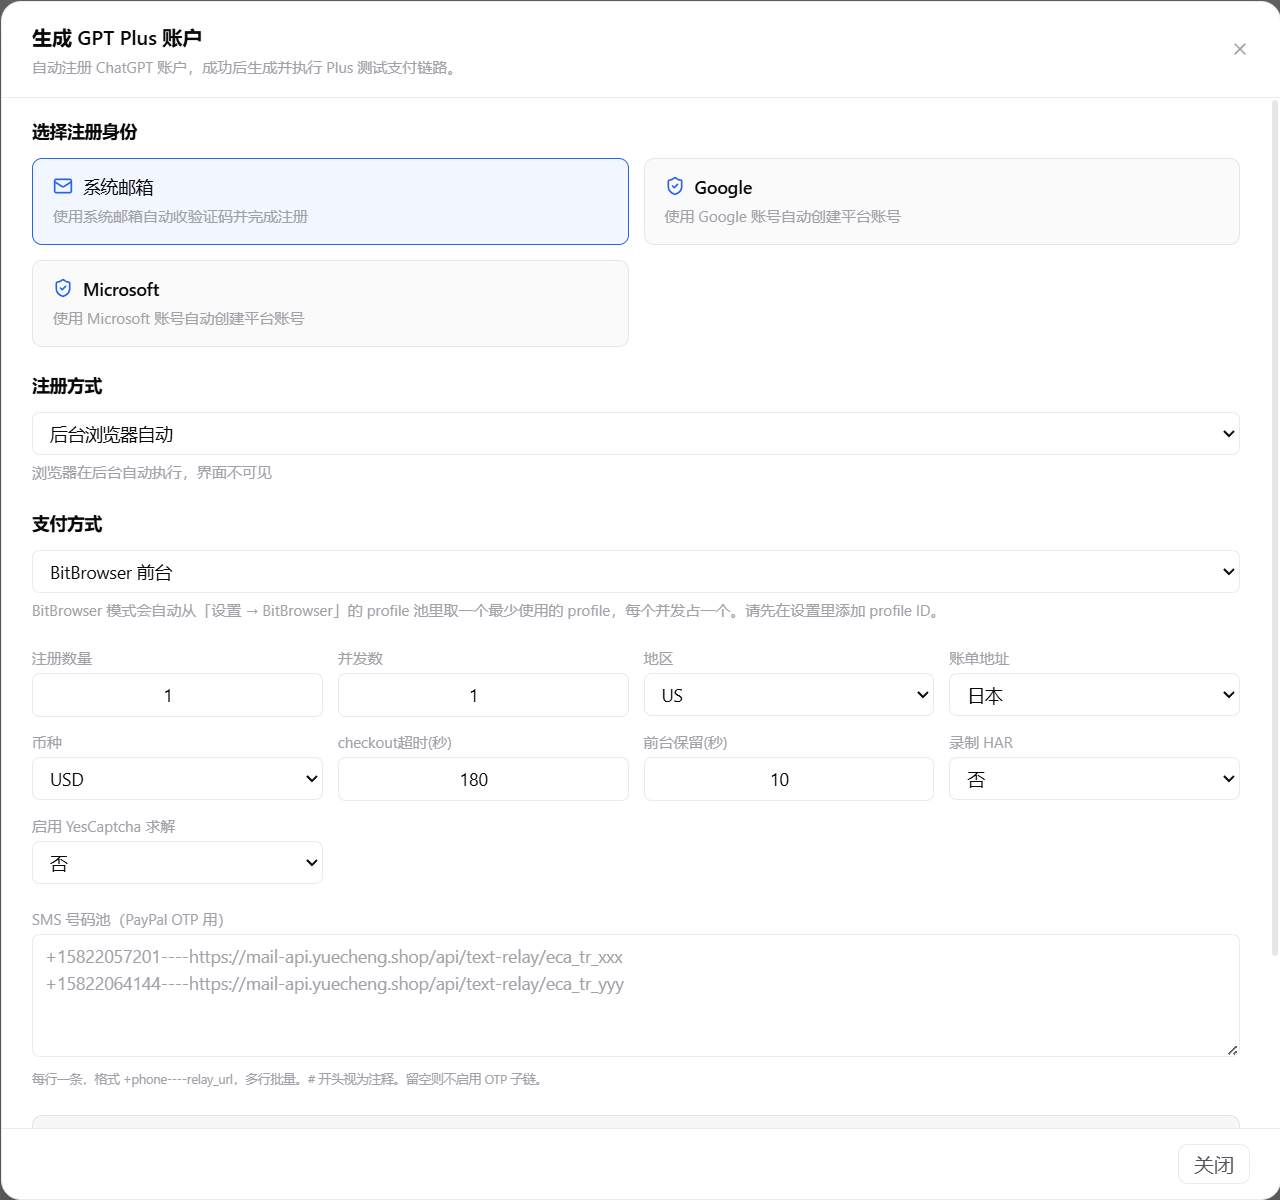Image resolution: width=1280 pixels, height=1200 pixels.
Task: Click the SMS text area resize handle
Action: (1232, 1049)
